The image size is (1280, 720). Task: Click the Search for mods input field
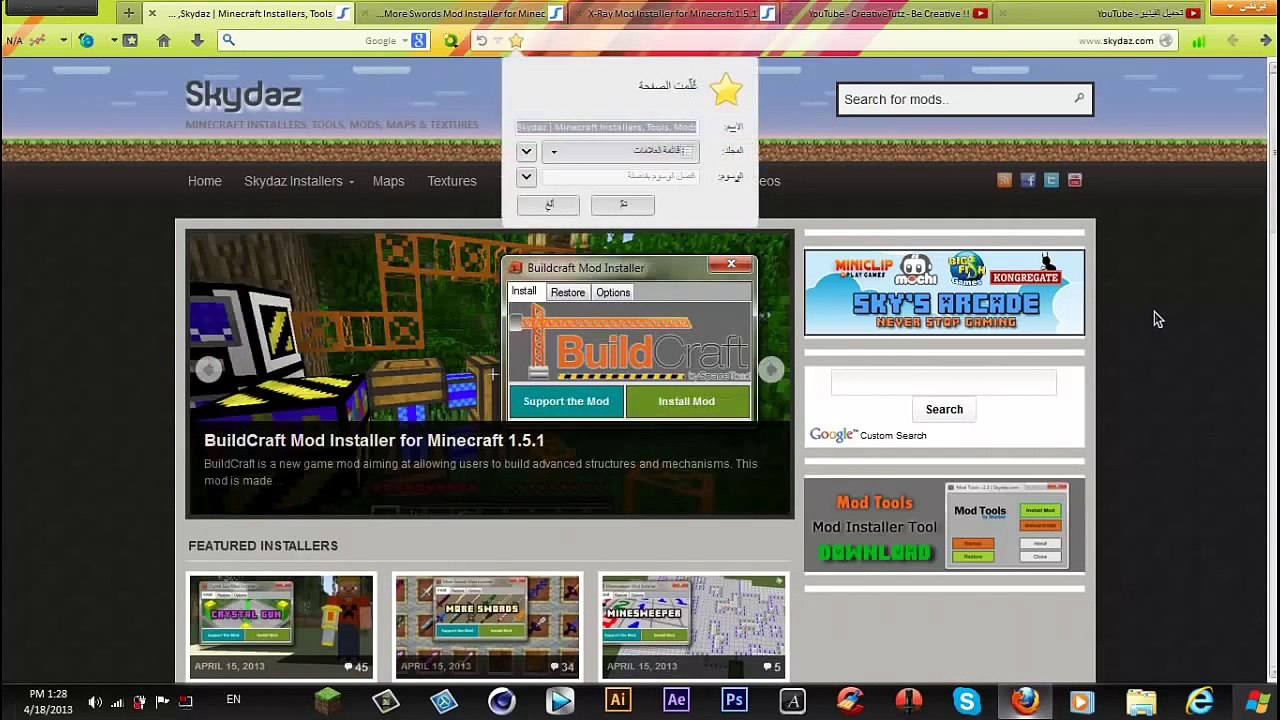pyautogui.click(x=952, y=99)
